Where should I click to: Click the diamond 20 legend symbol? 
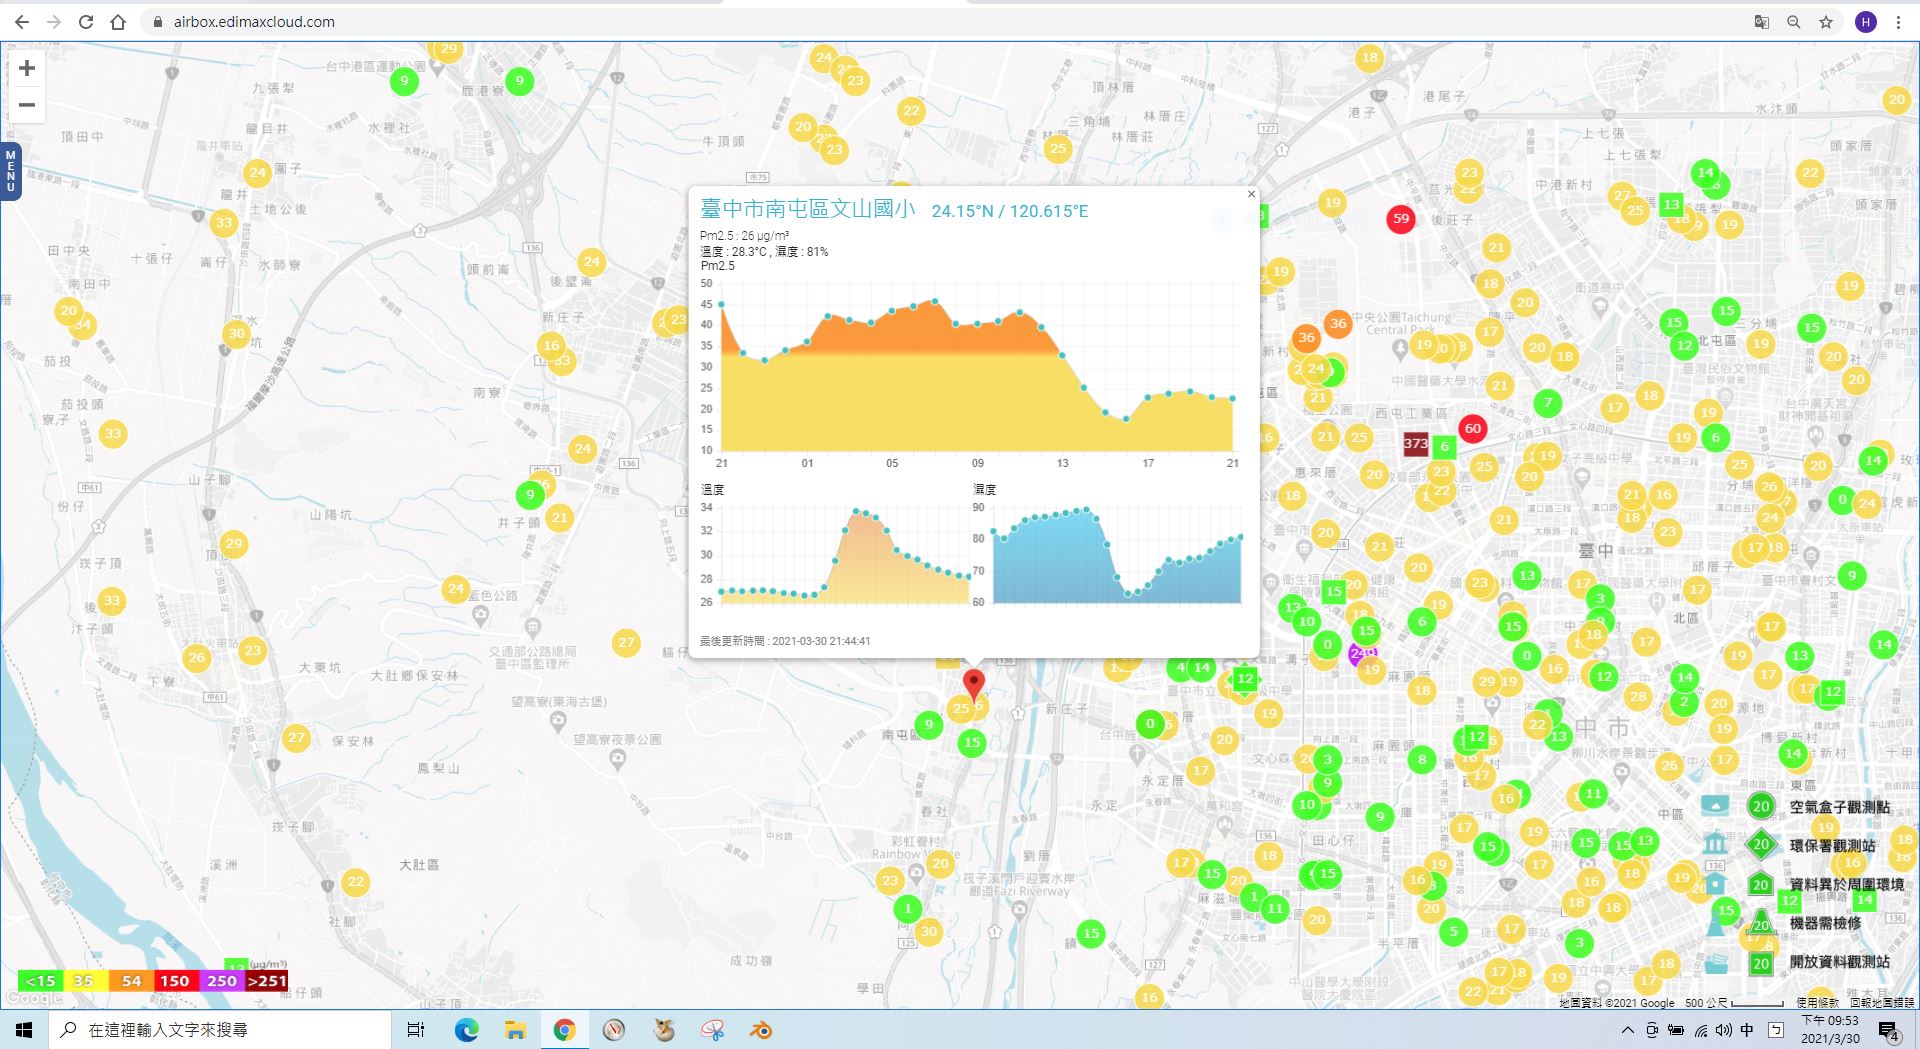(1761, 845)
